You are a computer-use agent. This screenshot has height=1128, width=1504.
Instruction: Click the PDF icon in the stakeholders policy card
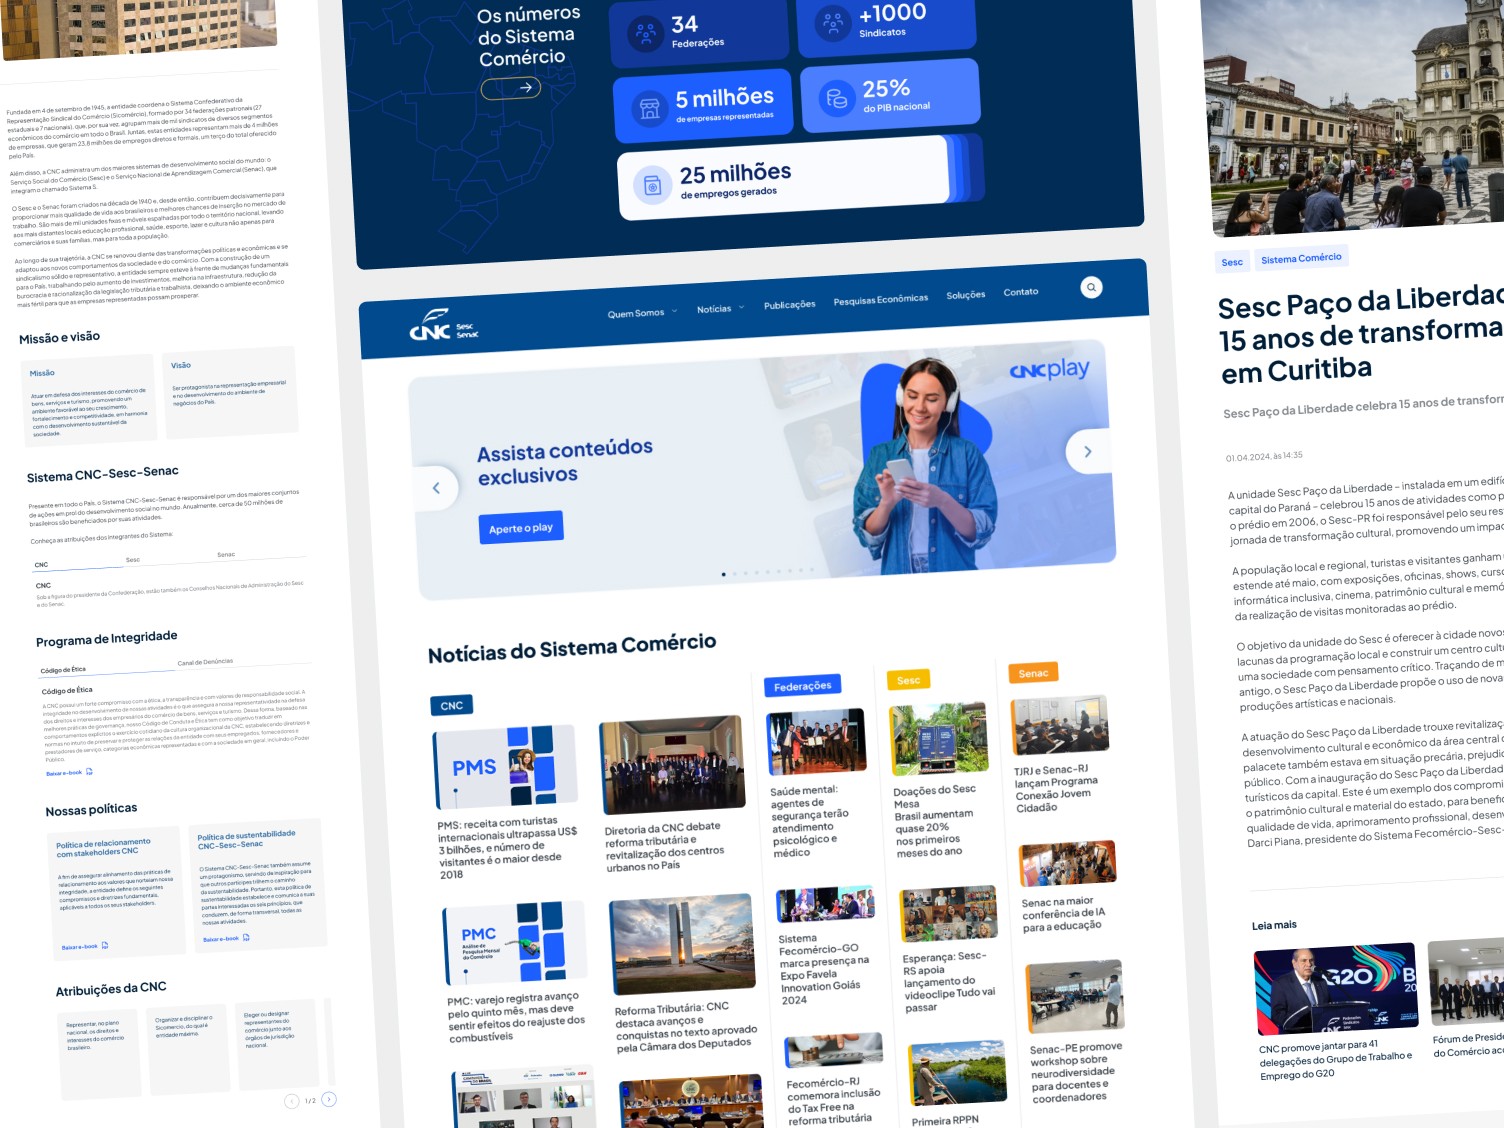click(105, 945)
